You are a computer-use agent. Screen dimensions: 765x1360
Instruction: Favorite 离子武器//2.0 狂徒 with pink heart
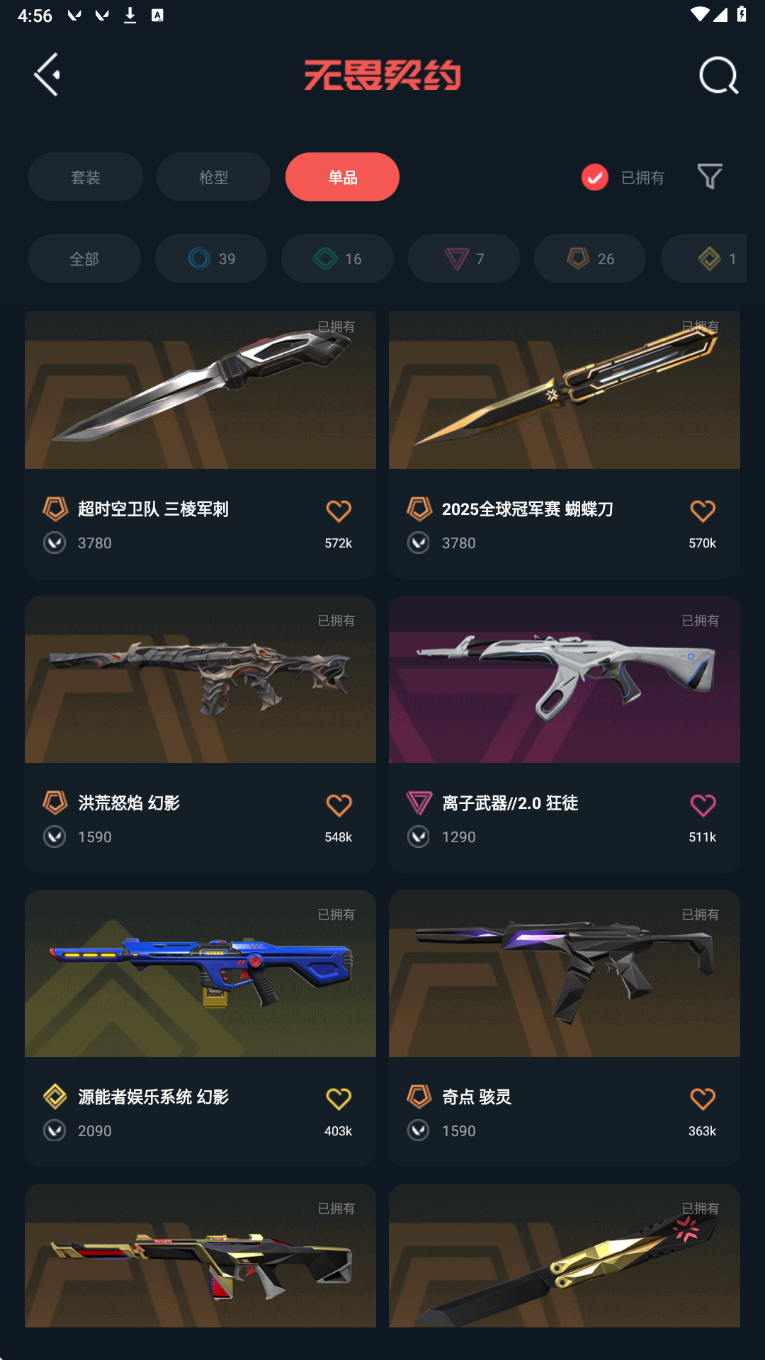pos(703,805)
